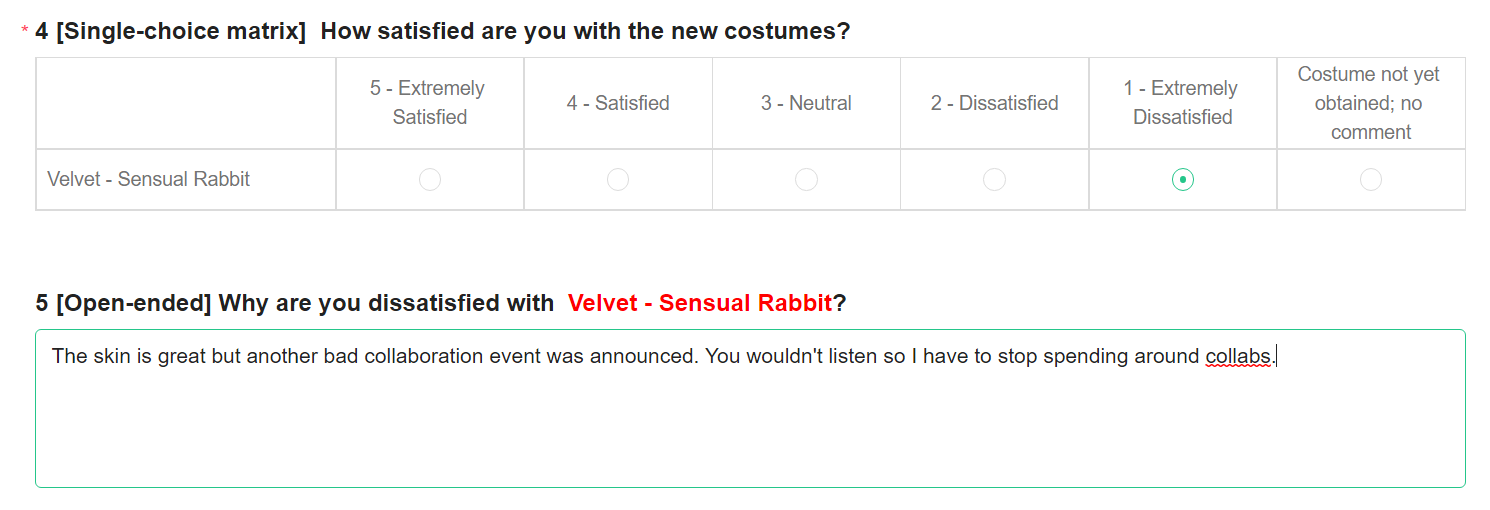Click the red 'Velvet - Sensual Rabbit' text
1490x510 pixels.
tap(700, 303)
